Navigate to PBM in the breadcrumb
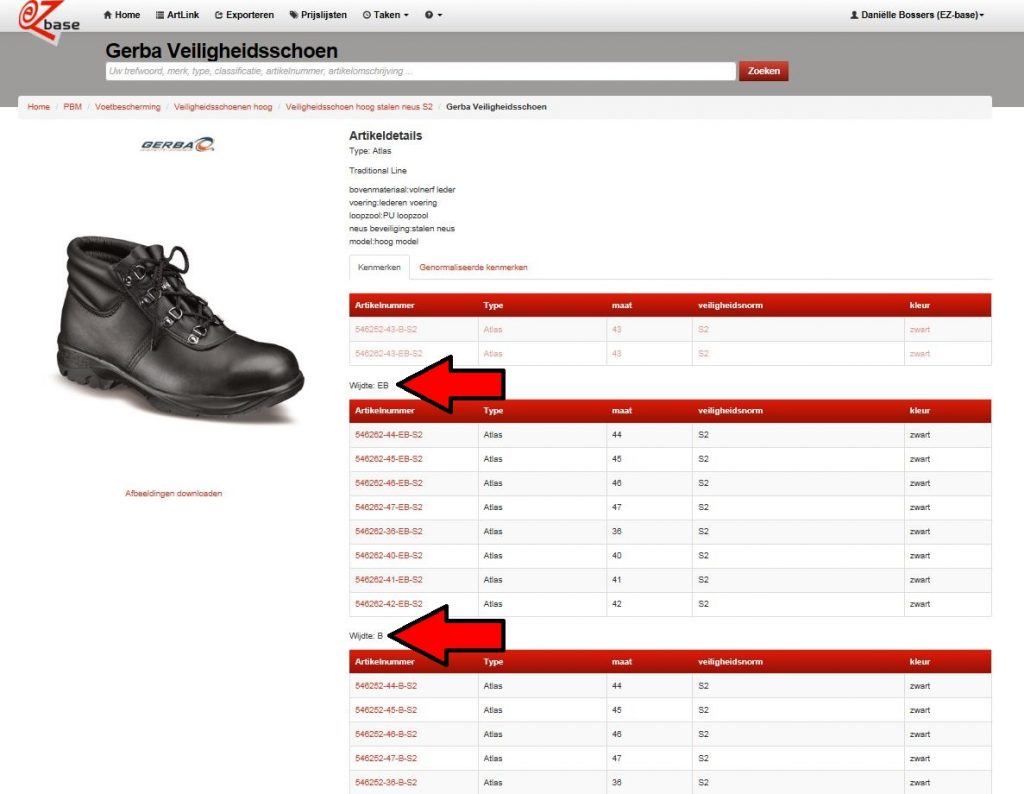Image resolution: width=1024 pixels, height=794 pixels. 72,107
